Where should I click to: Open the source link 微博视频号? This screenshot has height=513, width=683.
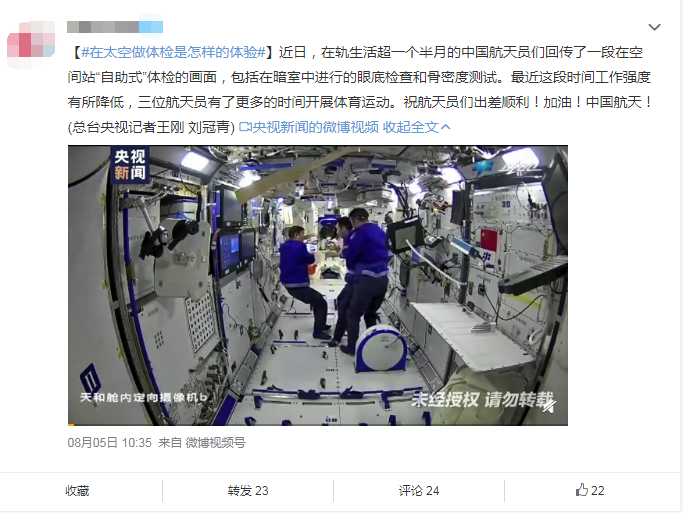(216, 443)
